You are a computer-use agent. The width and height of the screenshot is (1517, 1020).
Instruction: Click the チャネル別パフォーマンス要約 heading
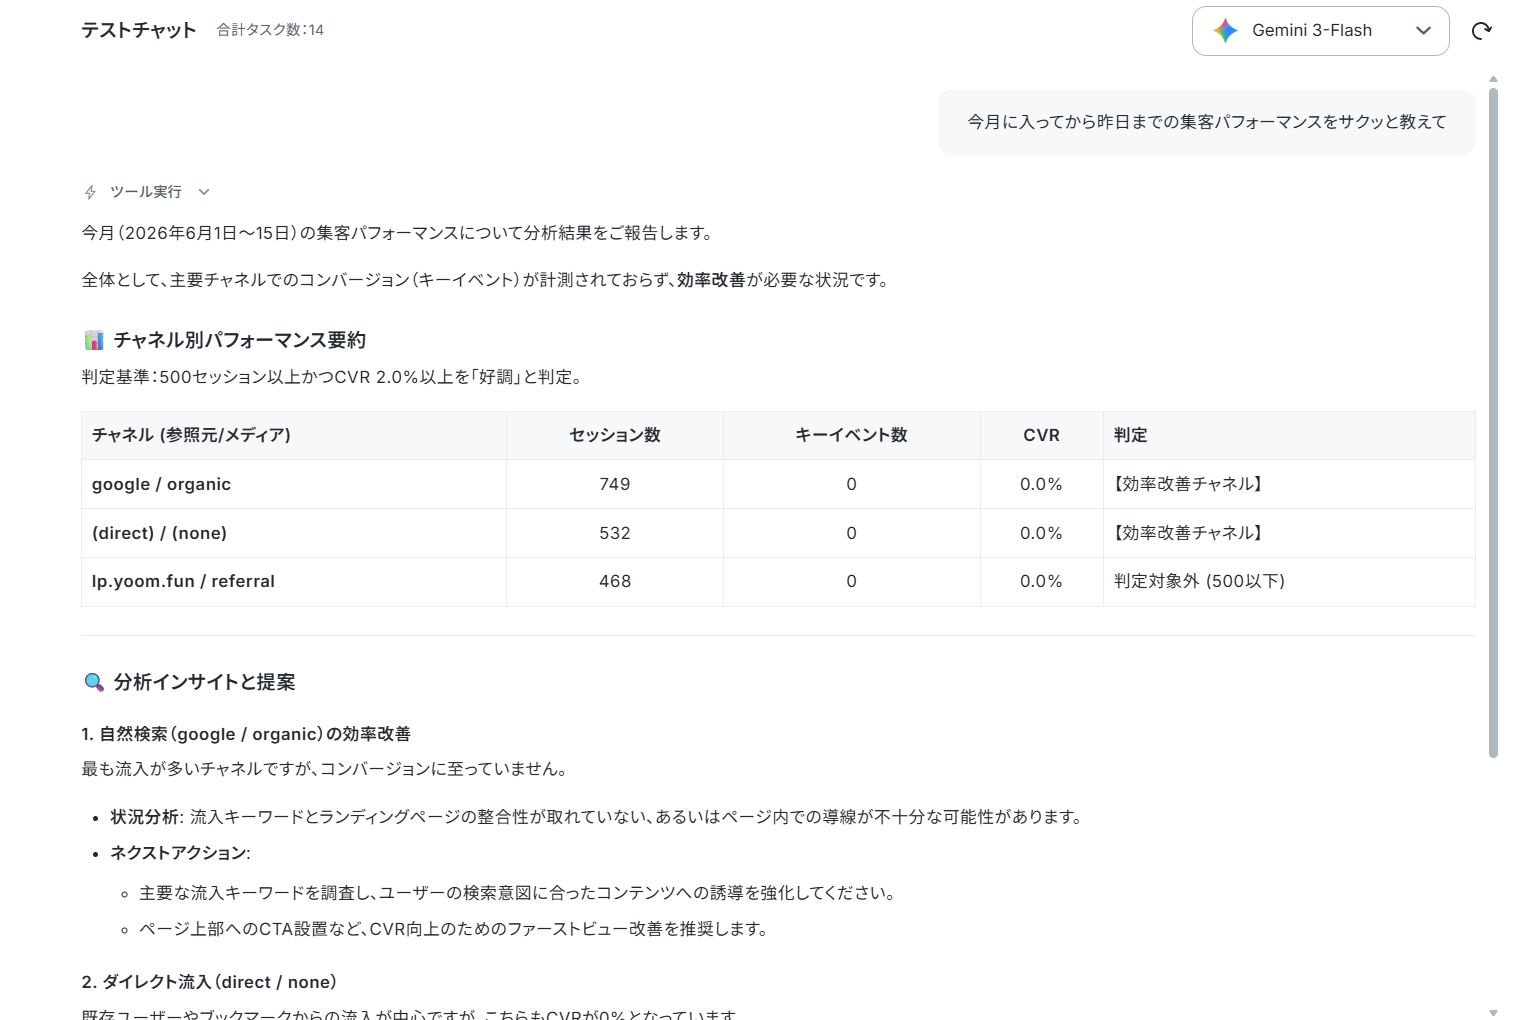[240, 340]
